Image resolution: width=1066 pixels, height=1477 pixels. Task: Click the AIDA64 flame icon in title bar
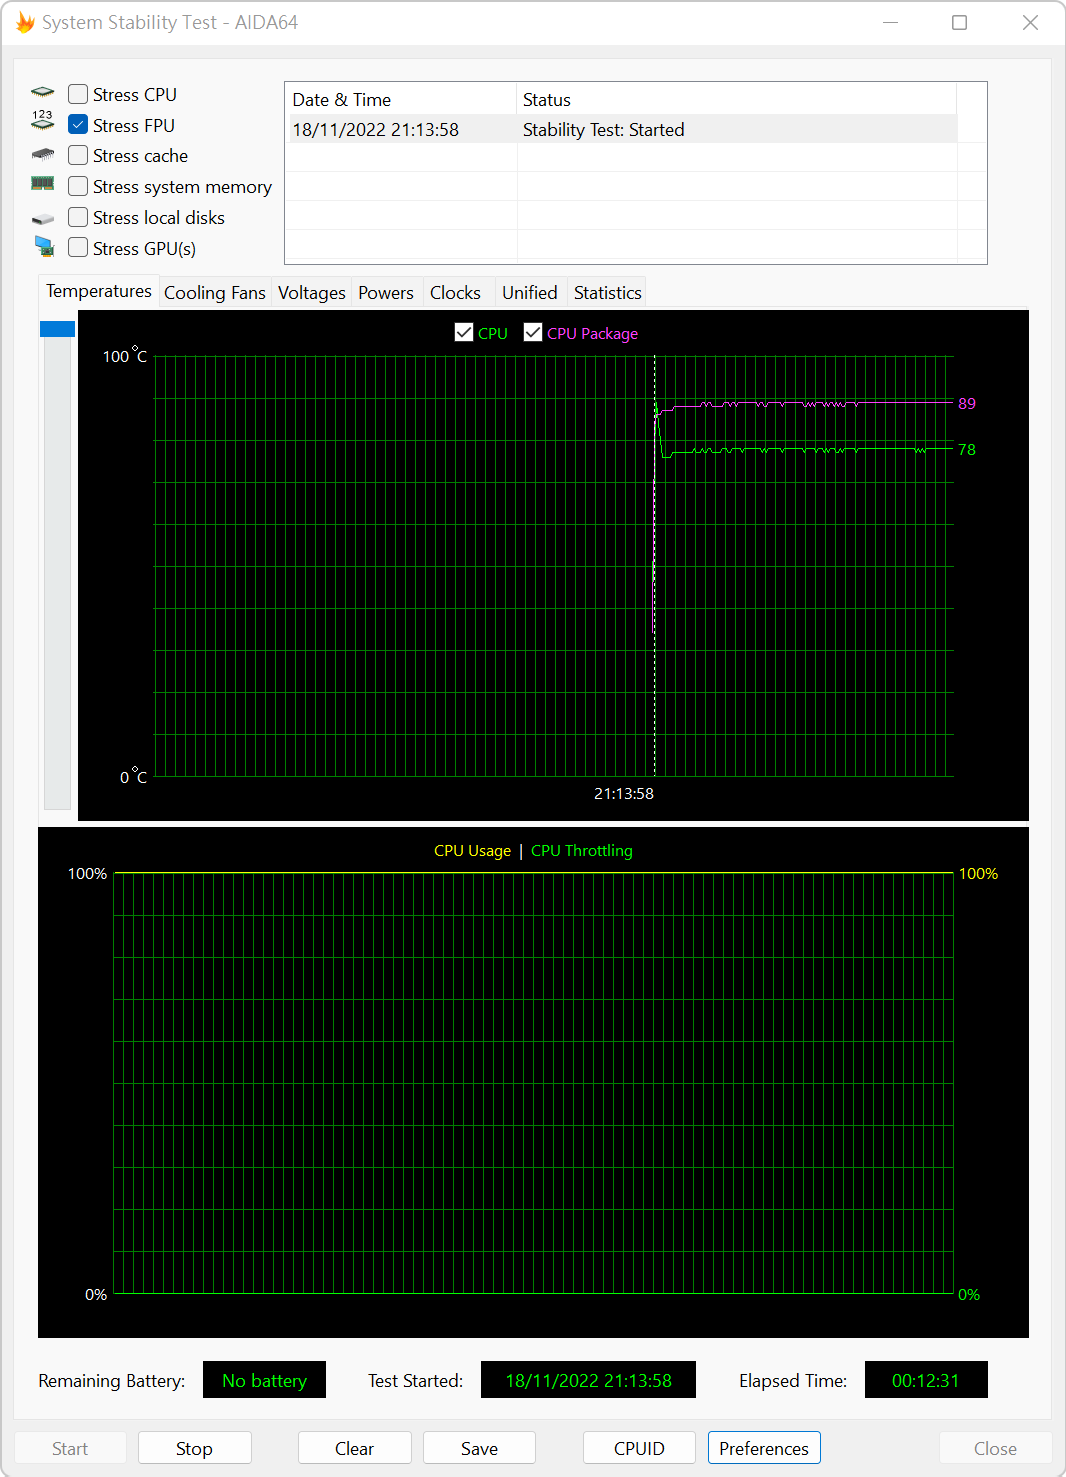[25, 22]
